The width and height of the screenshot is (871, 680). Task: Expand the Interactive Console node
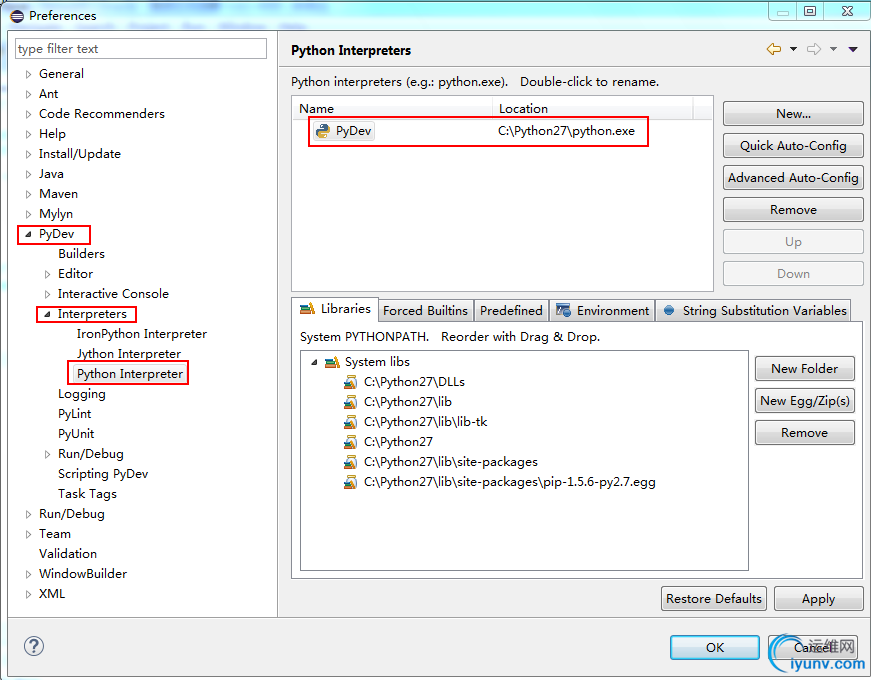(x=47, y=294)
